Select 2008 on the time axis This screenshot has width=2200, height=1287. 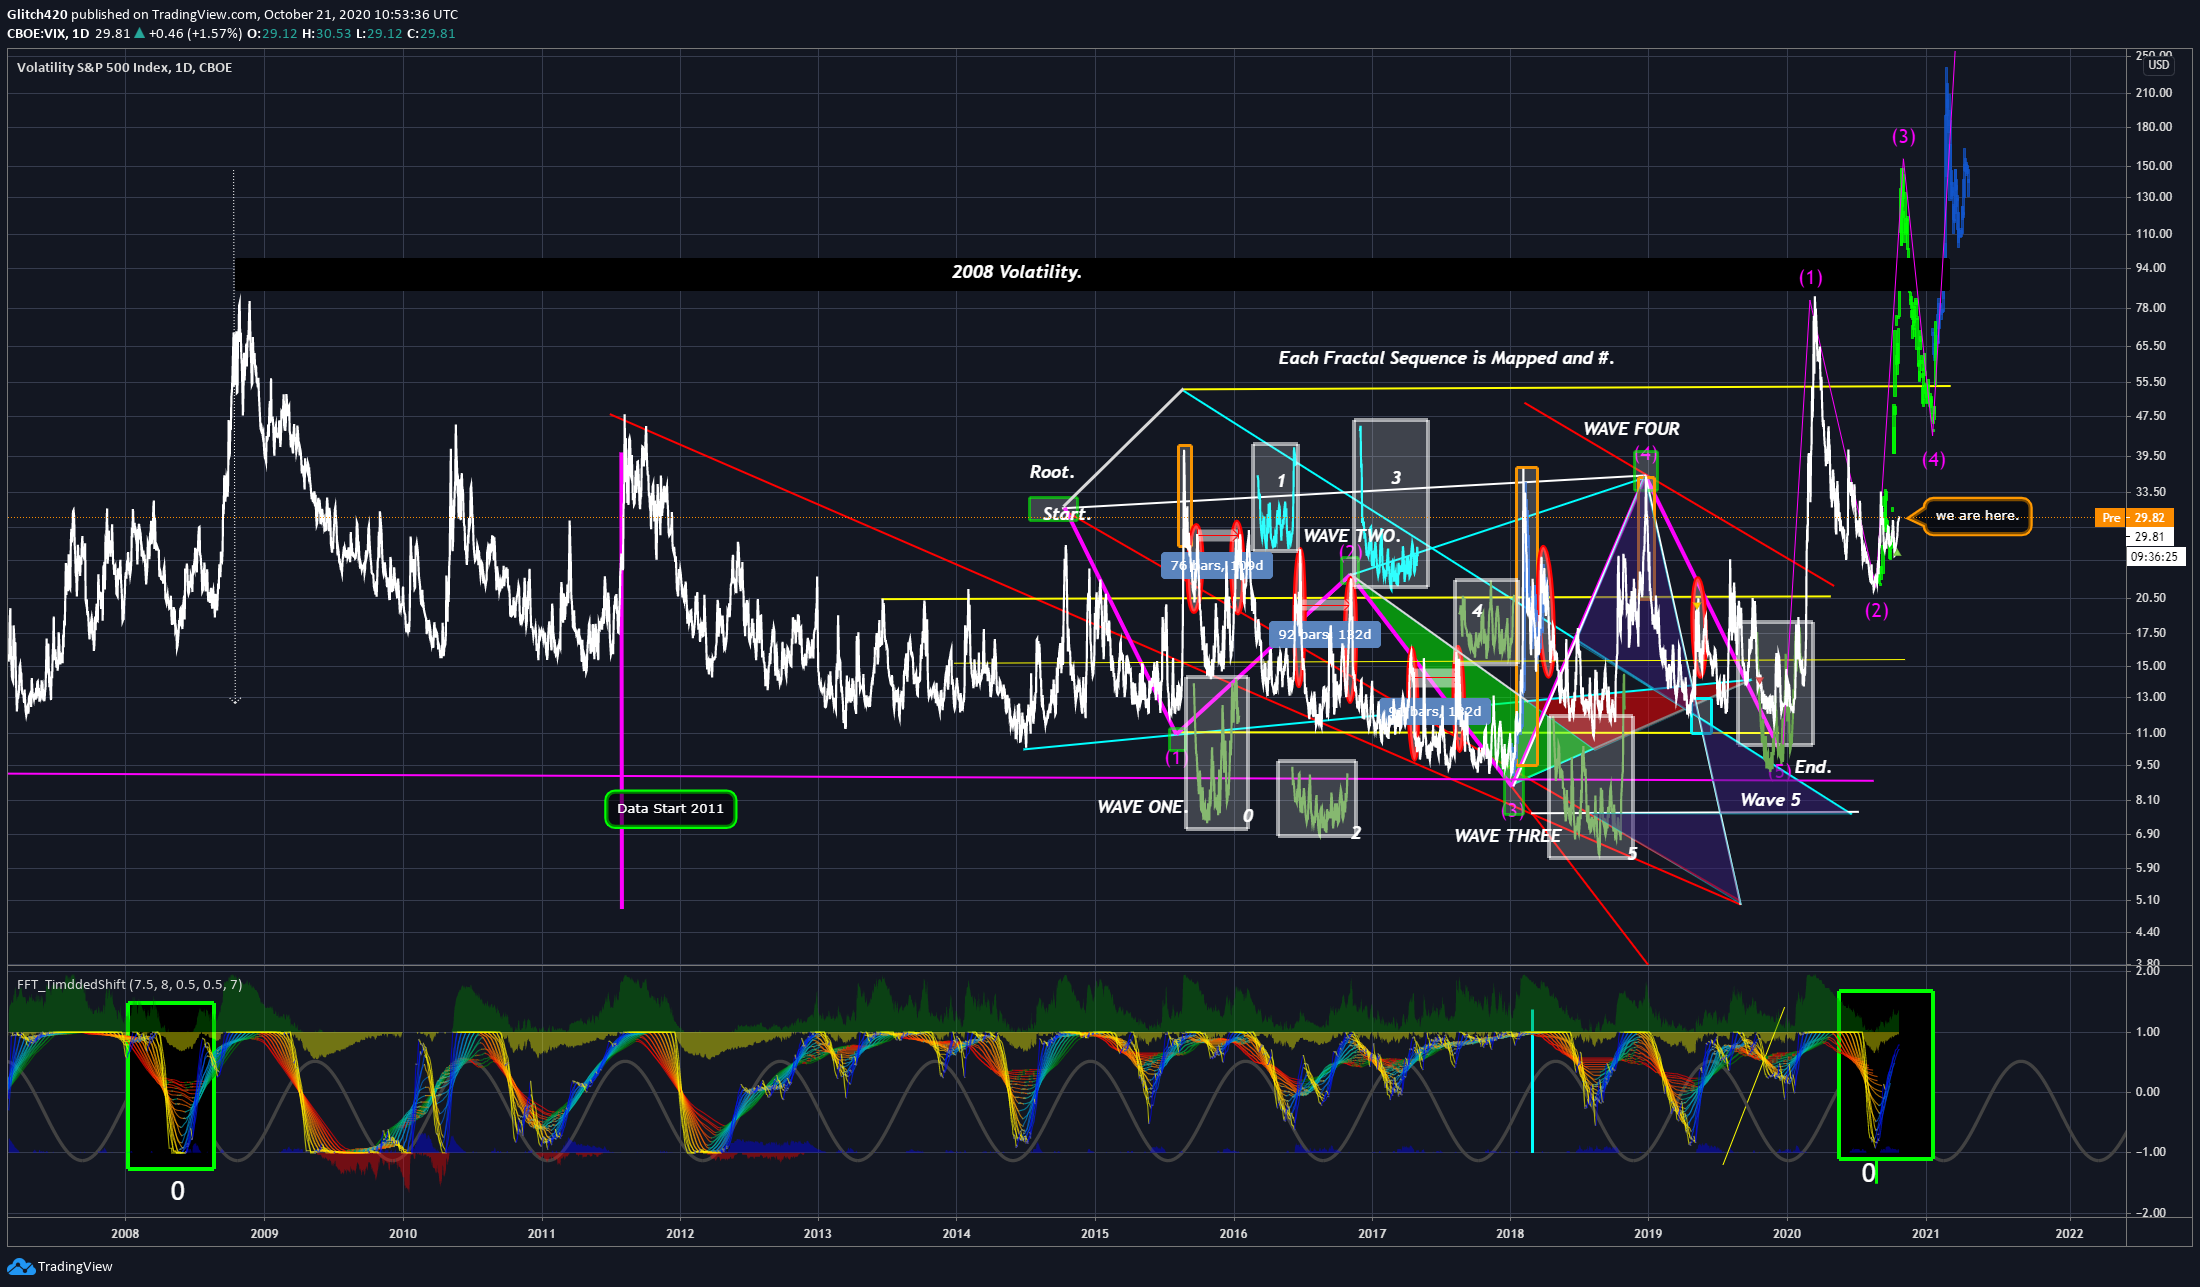pyautogui.click(x=125, y=1233)
